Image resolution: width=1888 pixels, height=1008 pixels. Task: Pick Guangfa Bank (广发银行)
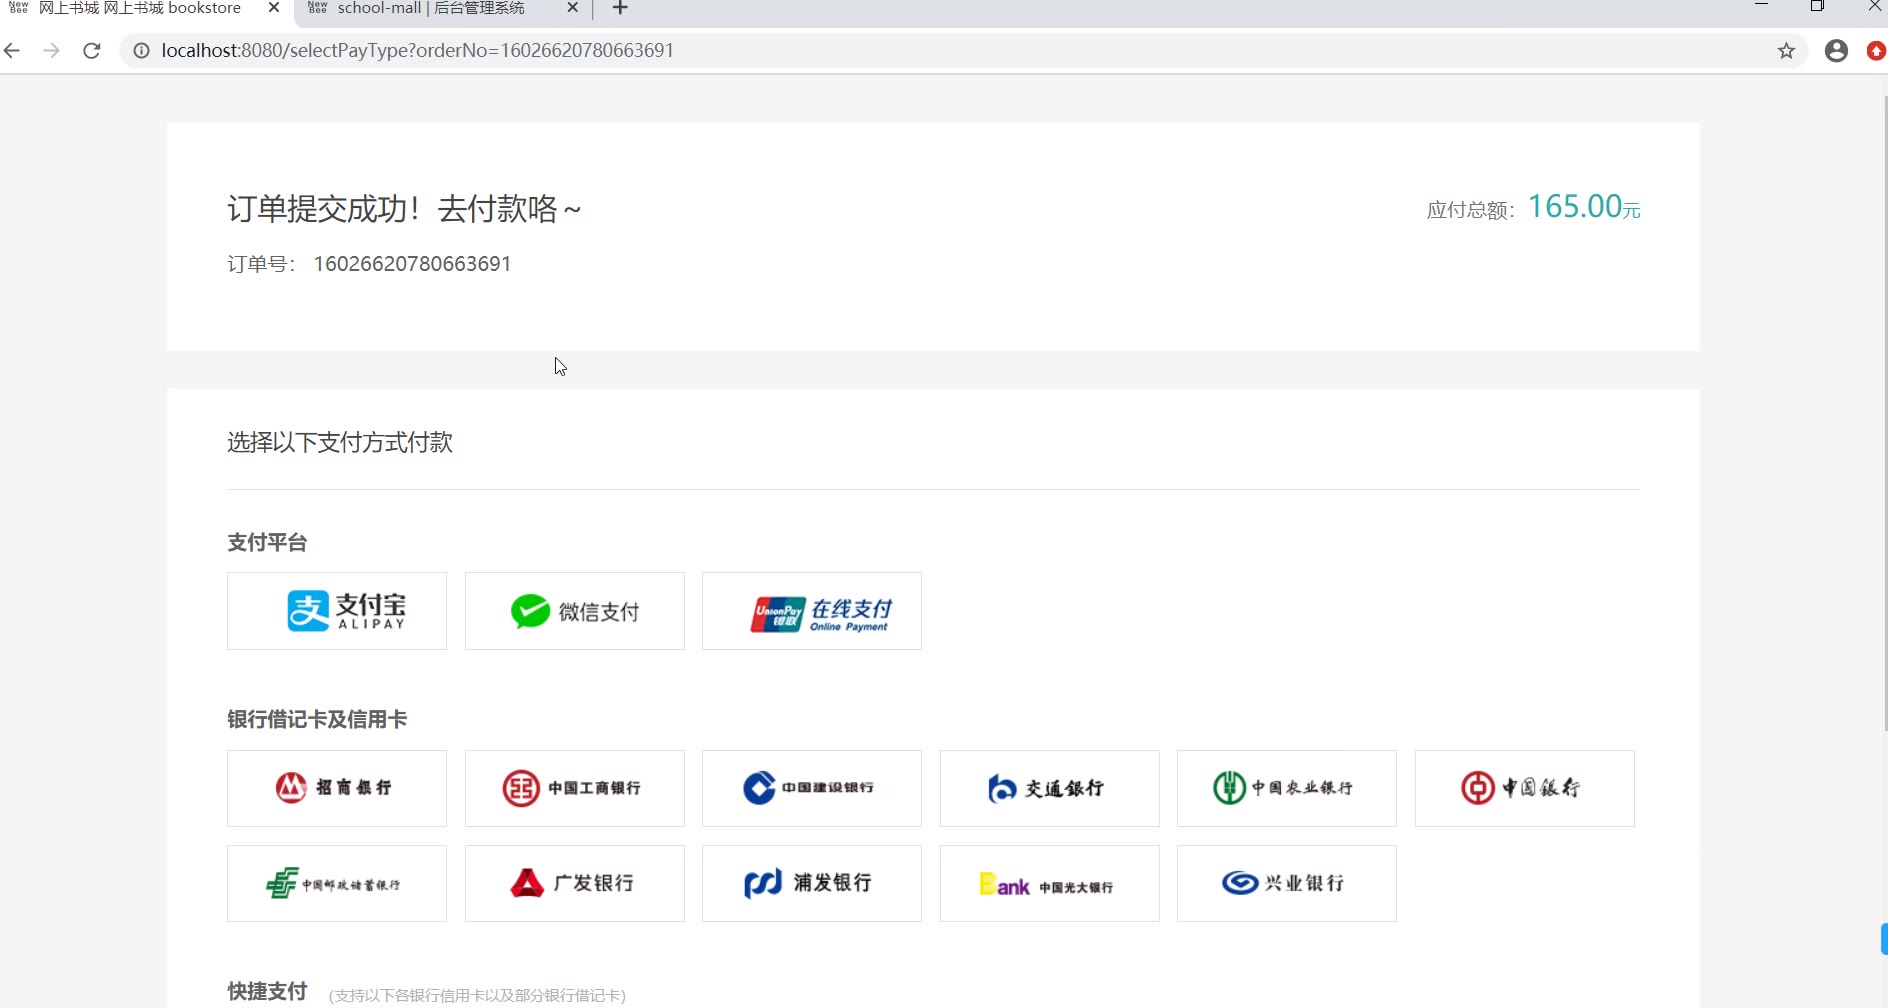[x=575, y=883]
